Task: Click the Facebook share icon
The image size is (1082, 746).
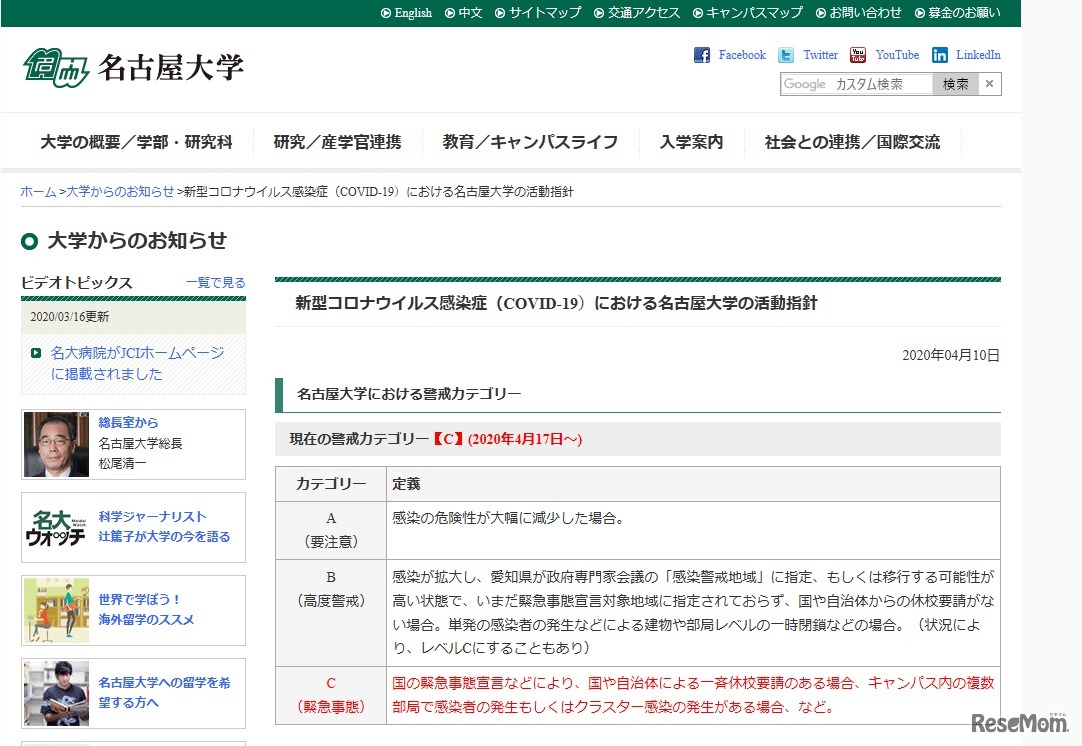Action: coord(703,55)
